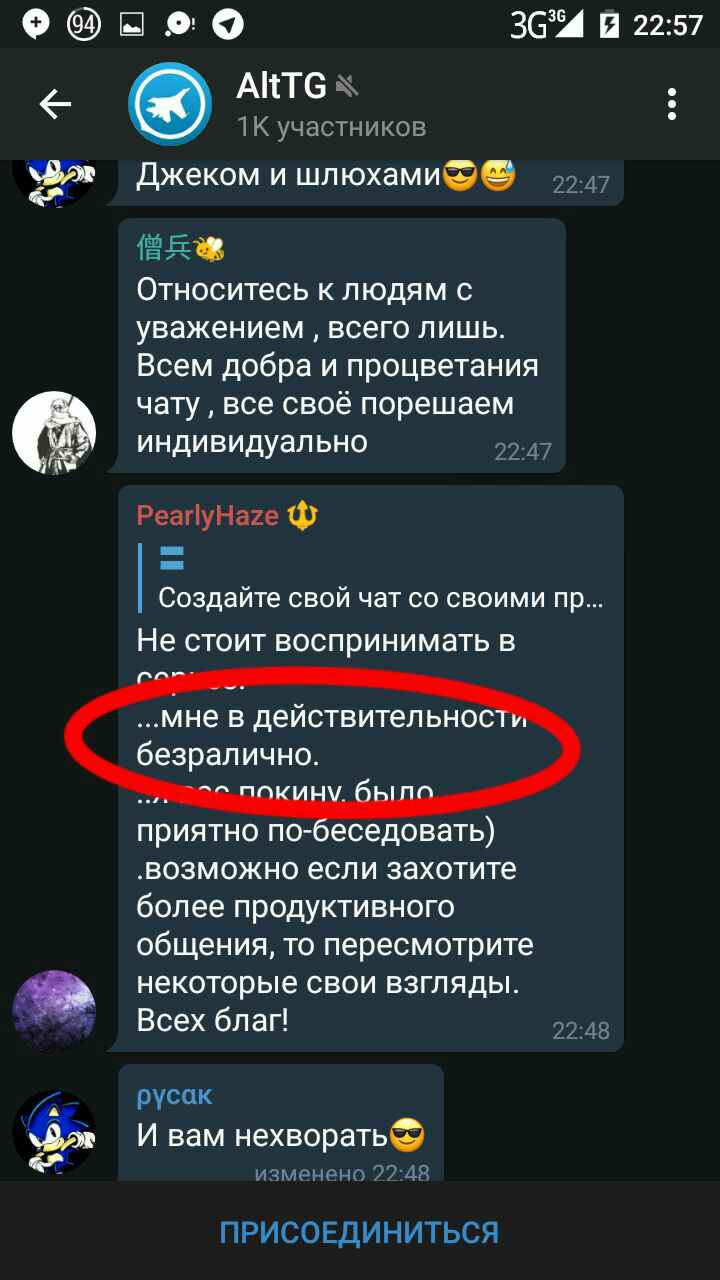The height and width of the screenshot is (1280, 720).
Task: Tap PearlyHaze's purple galaxy avatar
Action: tap(54, 1011)
